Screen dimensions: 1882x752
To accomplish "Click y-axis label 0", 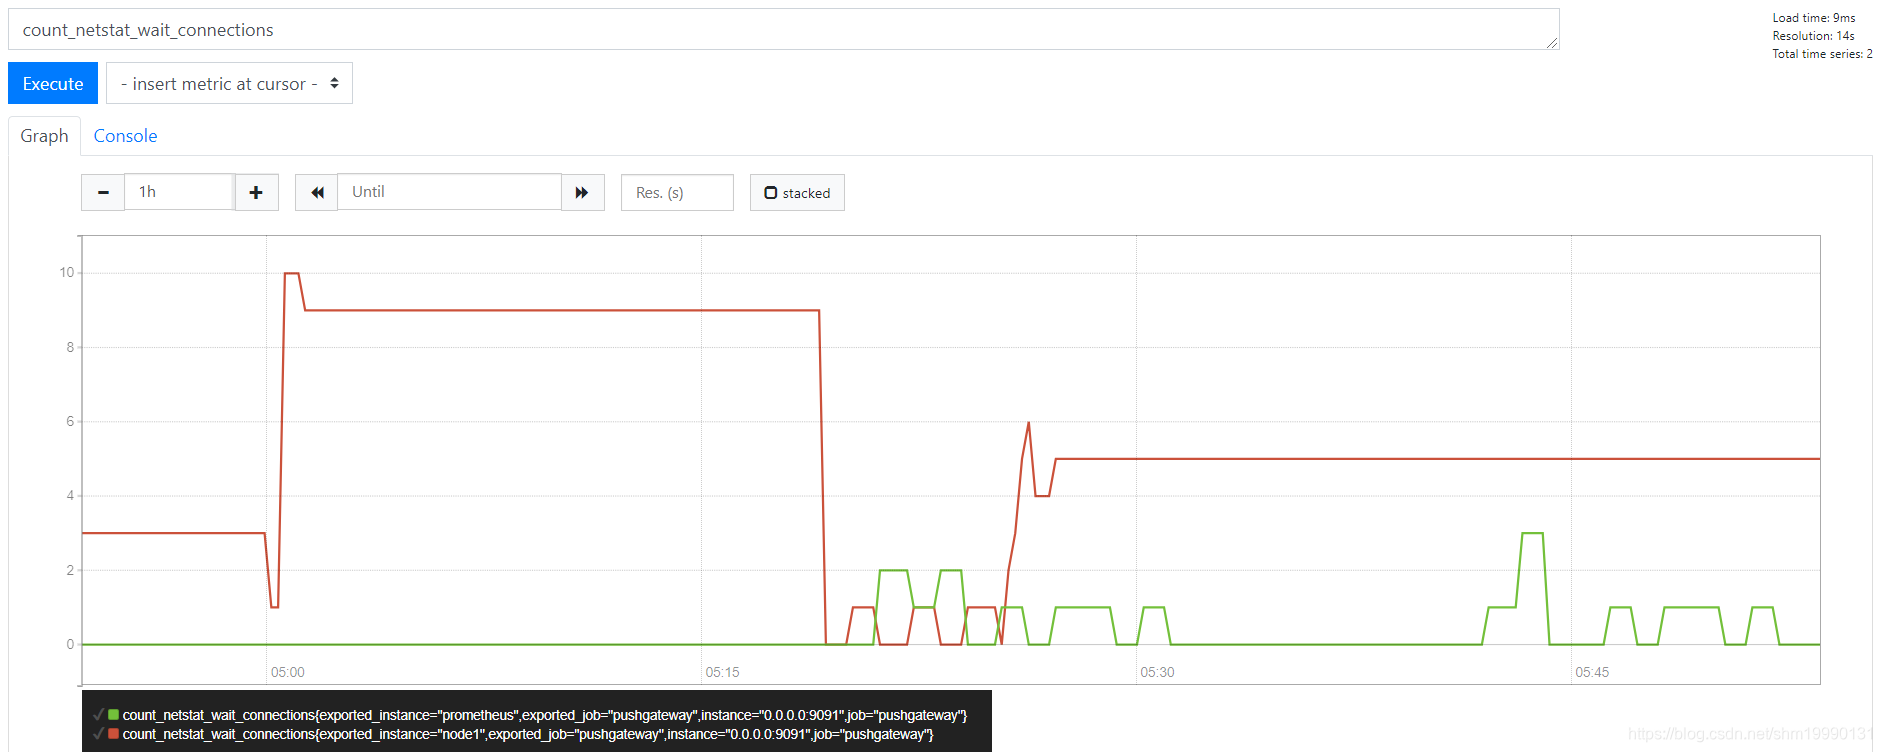I will point(70,644).
